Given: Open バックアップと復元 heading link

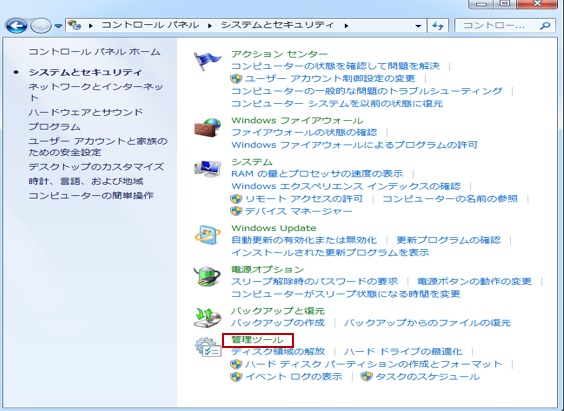Looking at the screenshot, I should pyautogui.click(x=278, y=311).
